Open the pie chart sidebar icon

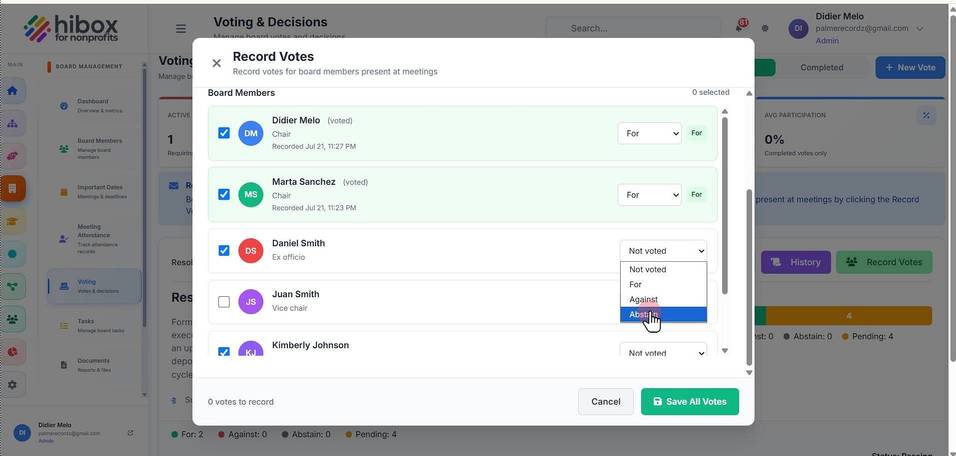13,352
